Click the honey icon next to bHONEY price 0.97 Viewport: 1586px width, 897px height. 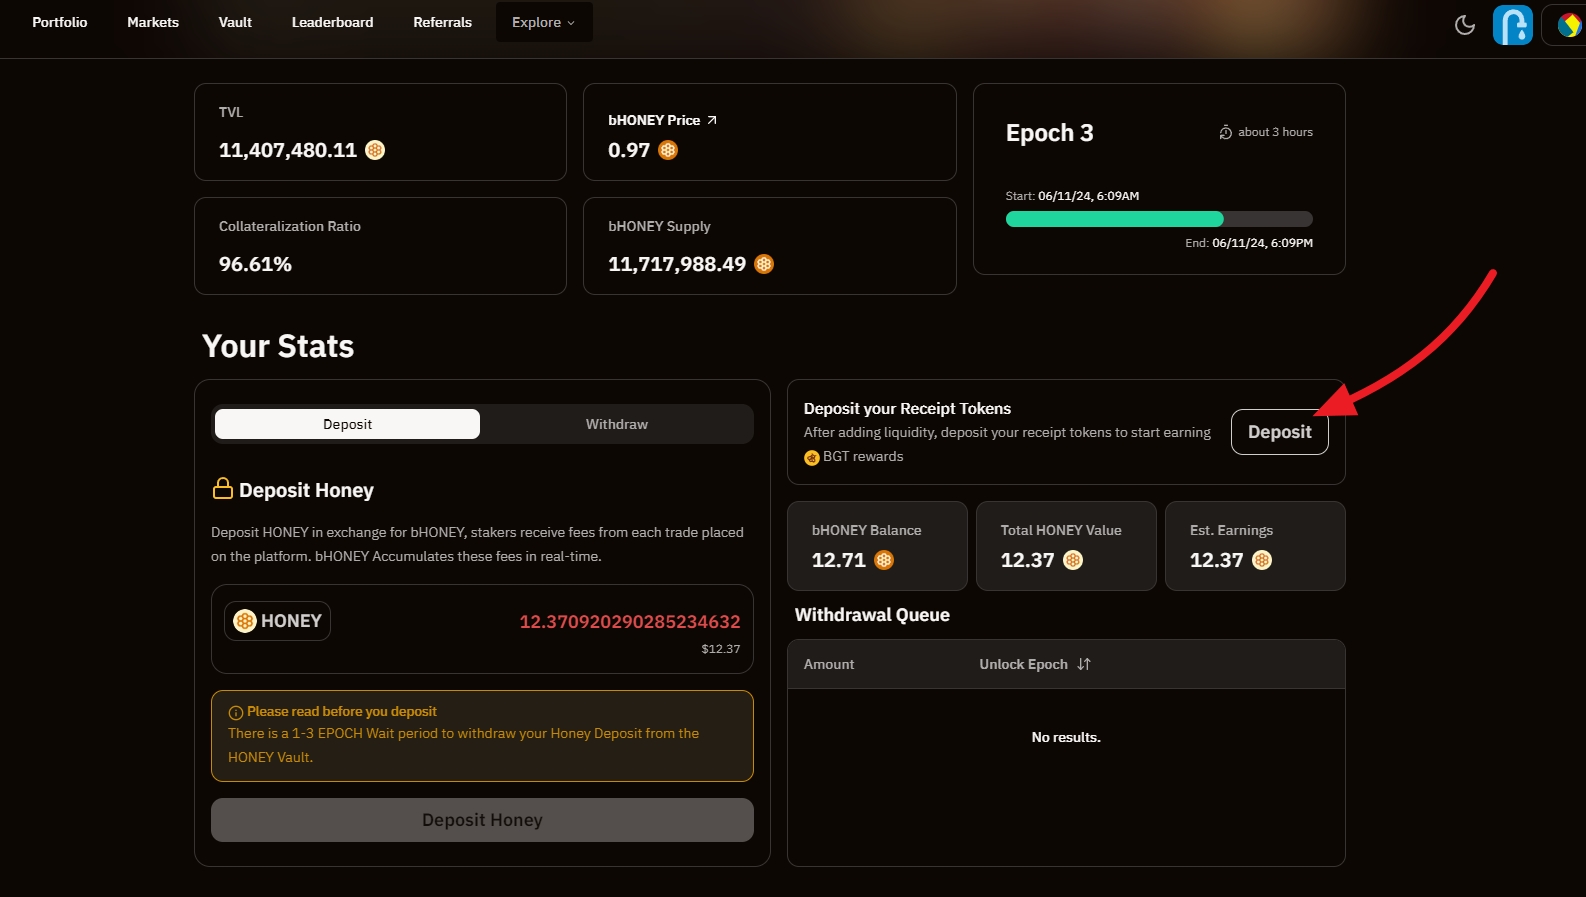[668, 150]
